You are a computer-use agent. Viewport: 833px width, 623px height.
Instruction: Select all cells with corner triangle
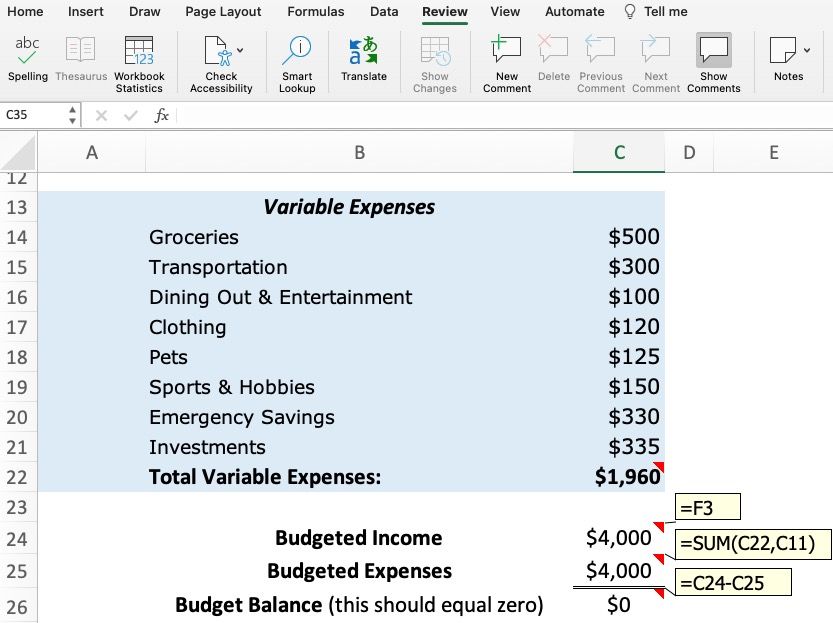pos(19,153)
